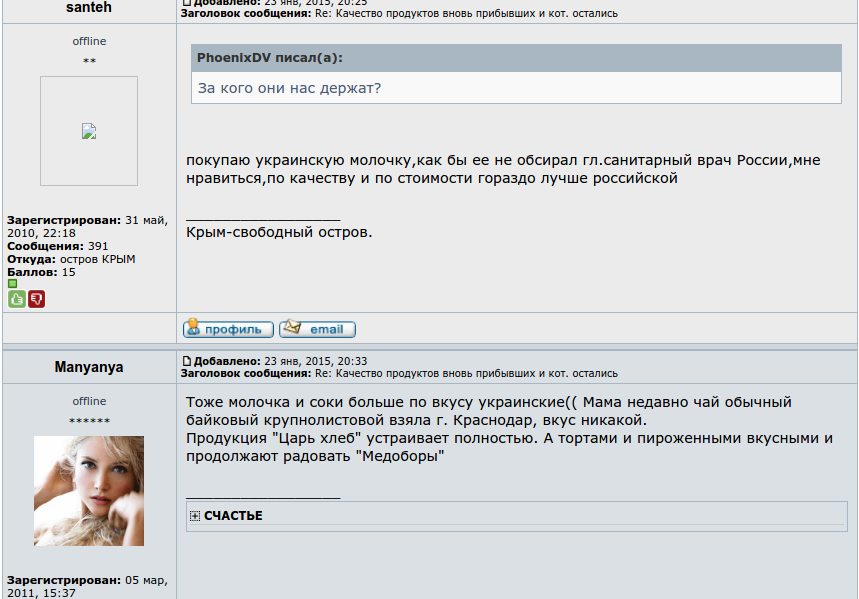The height and width of the screenshot is (599, 859).
Task: Click the red thumbs-down reputation icon
Action: (x=36, y=298)
